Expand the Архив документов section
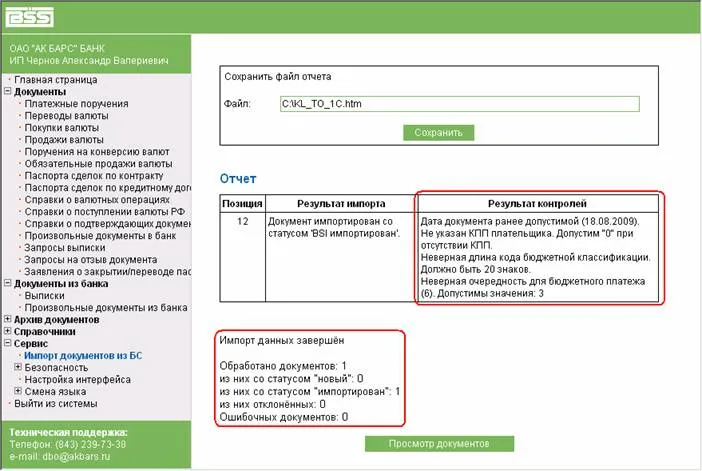This screenshot has width=702, height=471. point(7,319)
